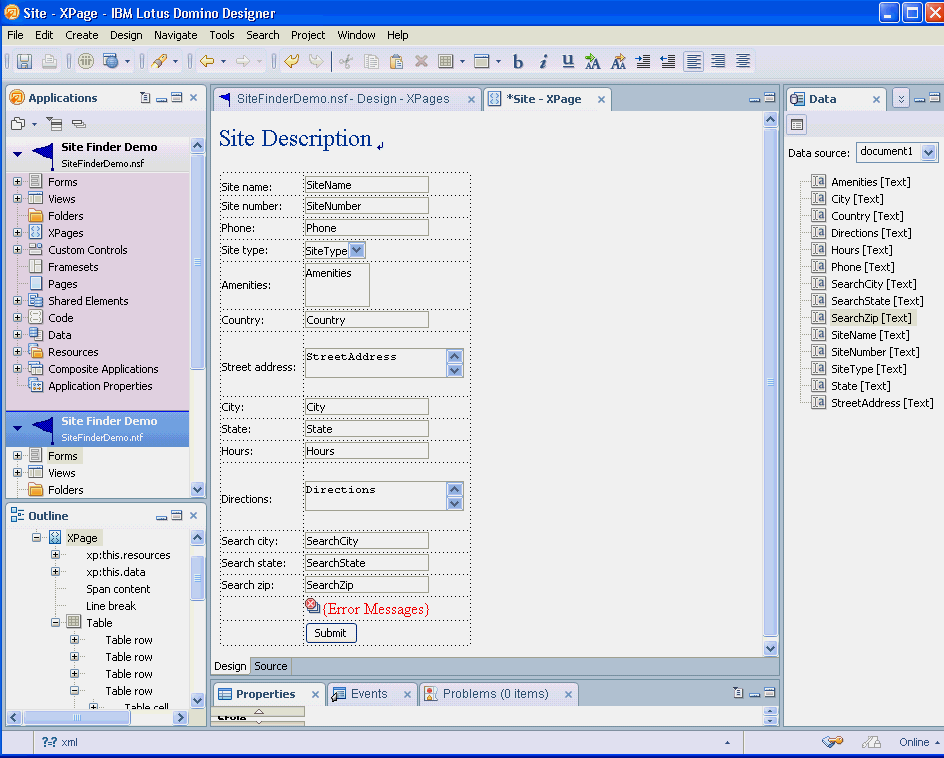The height and width of the screenshot is (758, 944).
Task: Select SearchZip [Text] in Data panel
Action: coord(870,318)
